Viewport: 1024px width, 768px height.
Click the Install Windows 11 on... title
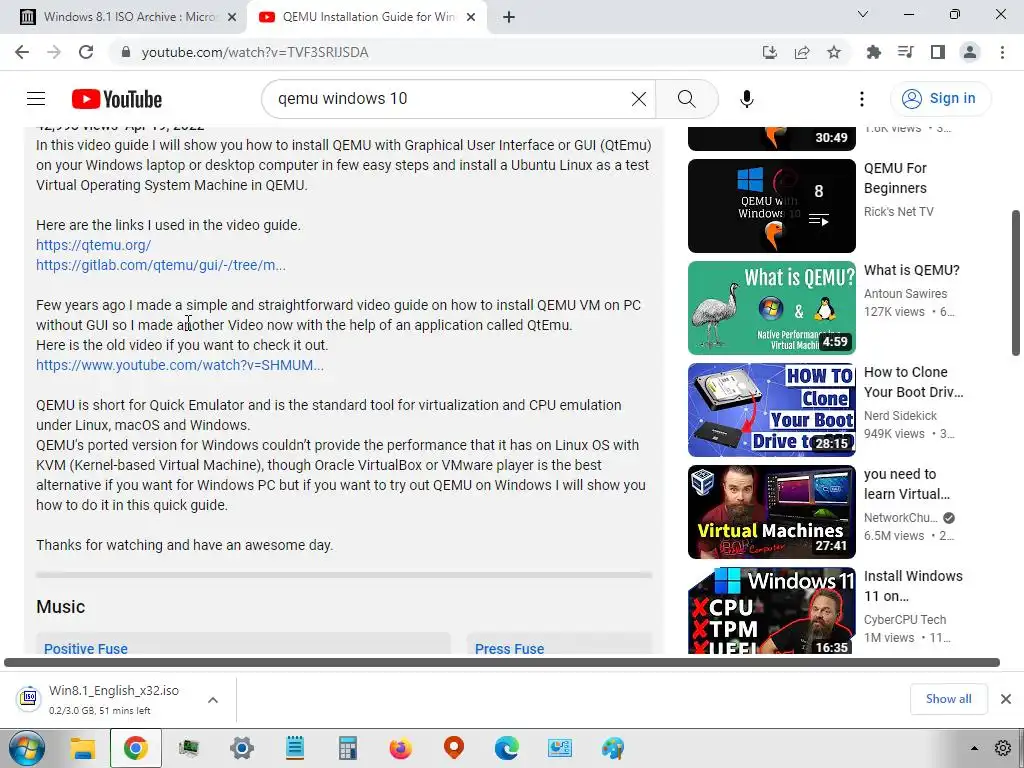(913, 586)
